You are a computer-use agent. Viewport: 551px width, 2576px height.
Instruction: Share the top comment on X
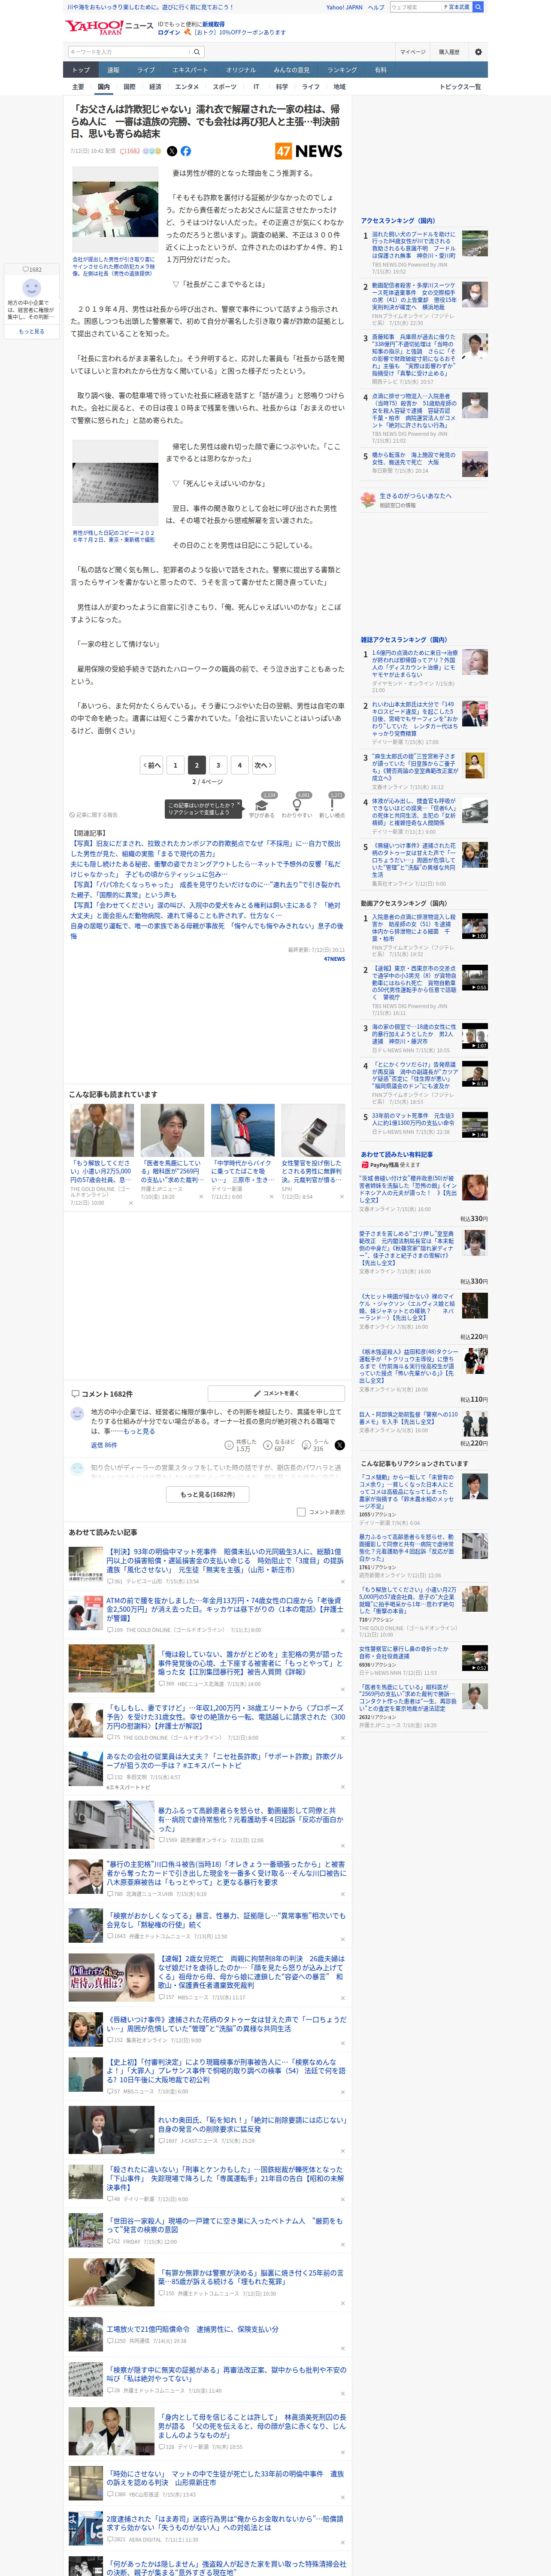340,1445
